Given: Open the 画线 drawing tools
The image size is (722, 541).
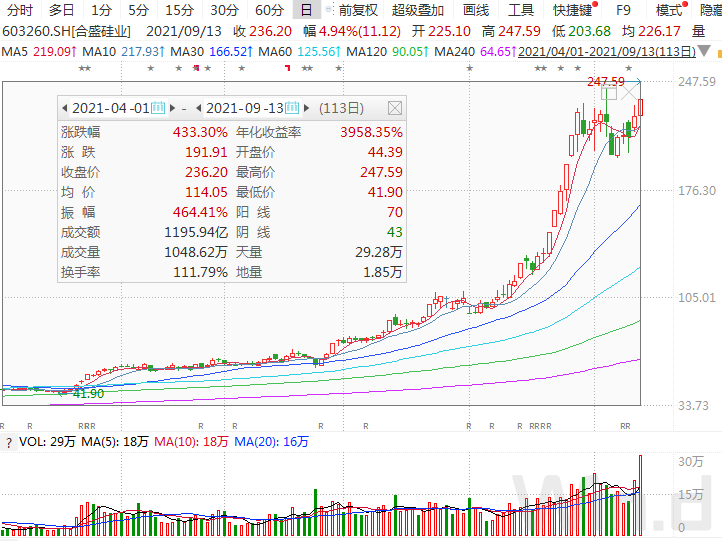Looking at the screenshot, I should pyautogui.click(x=476, y=10).
